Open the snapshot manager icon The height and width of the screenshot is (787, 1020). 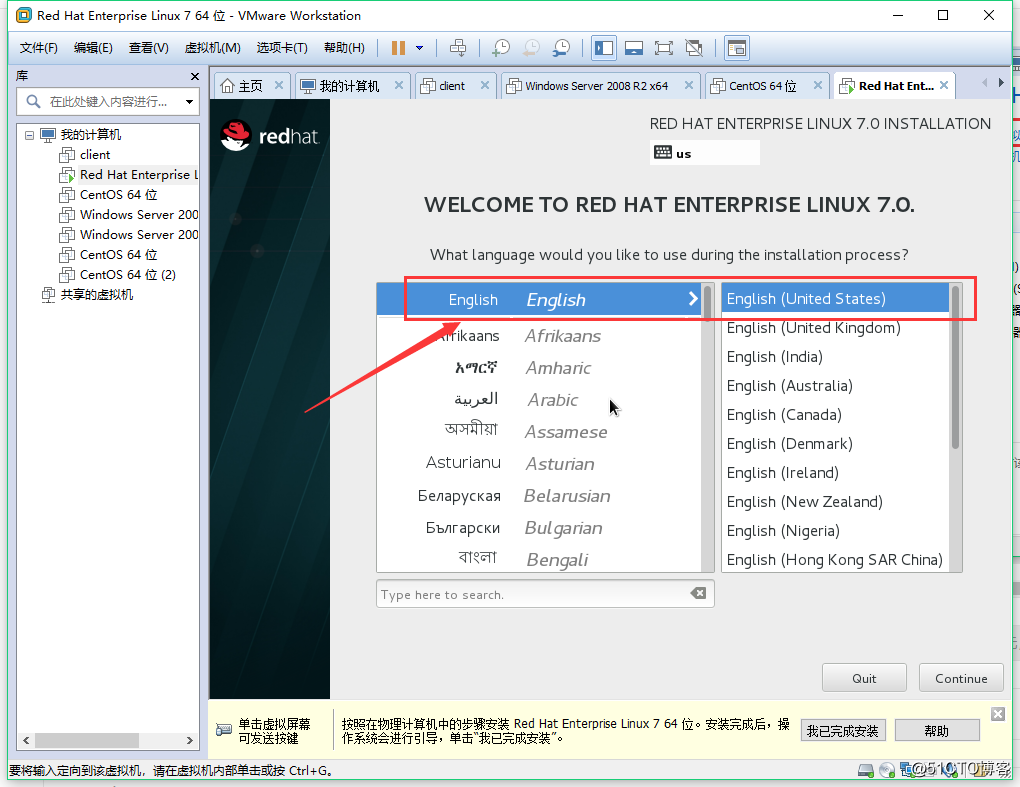coord(561,47)
